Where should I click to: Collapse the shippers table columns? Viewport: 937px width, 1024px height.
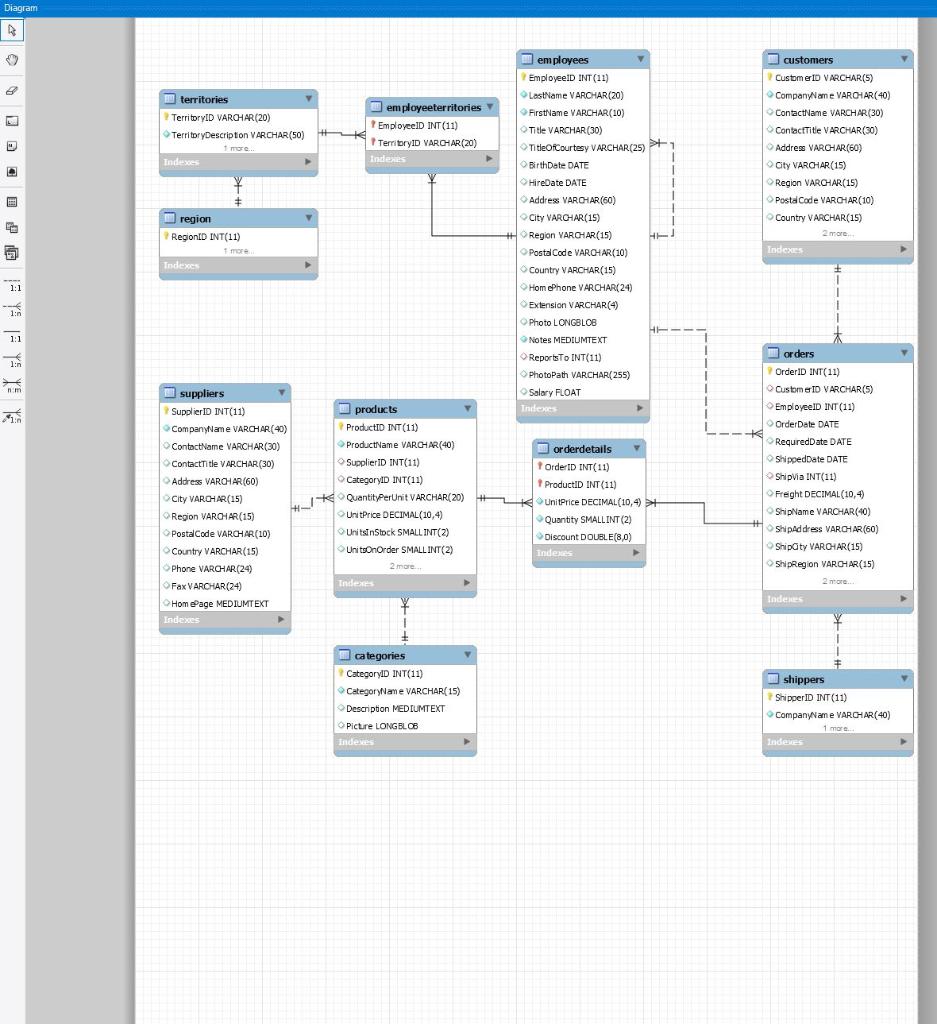pyautogui.click(x=904, y=679)
